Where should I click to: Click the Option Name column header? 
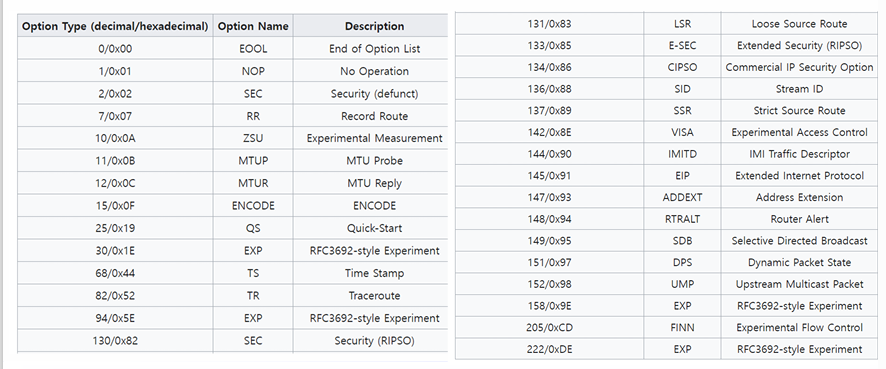coord(253,26)
